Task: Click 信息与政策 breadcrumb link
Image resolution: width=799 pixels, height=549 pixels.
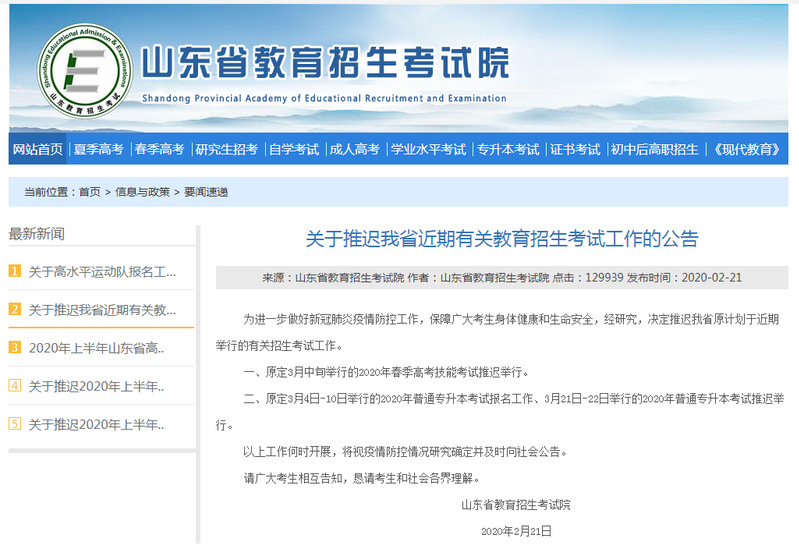Action: tap(142, 192)
